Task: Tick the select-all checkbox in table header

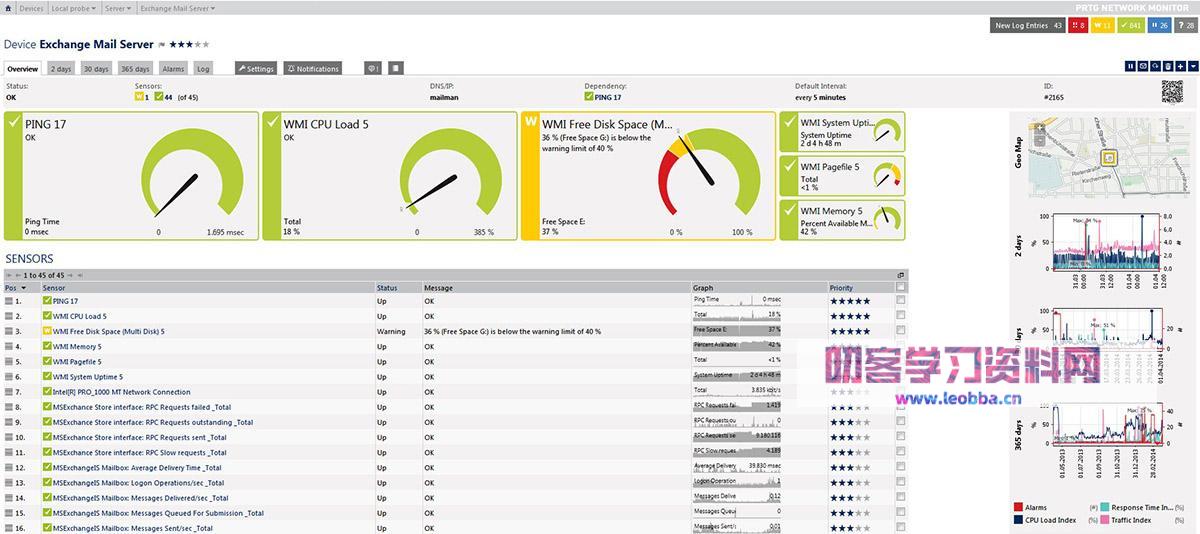Action: (x=901, y=287)
